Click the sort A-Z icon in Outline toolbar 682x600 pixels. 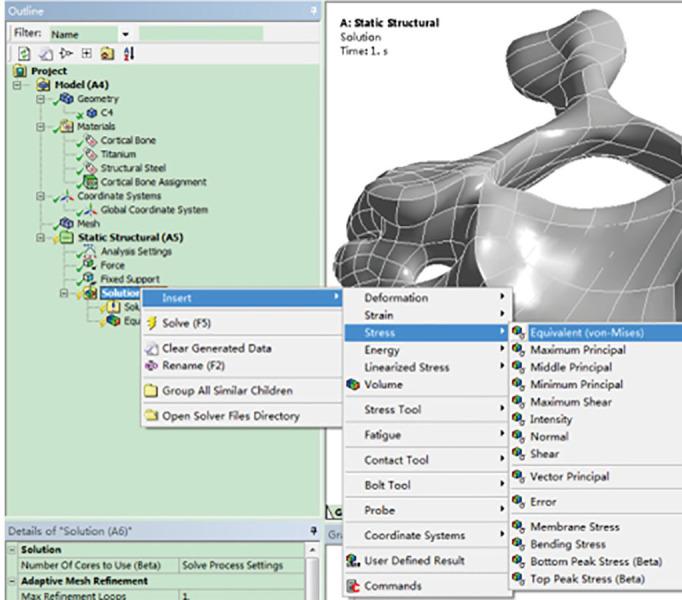click(x=129, y=54)
